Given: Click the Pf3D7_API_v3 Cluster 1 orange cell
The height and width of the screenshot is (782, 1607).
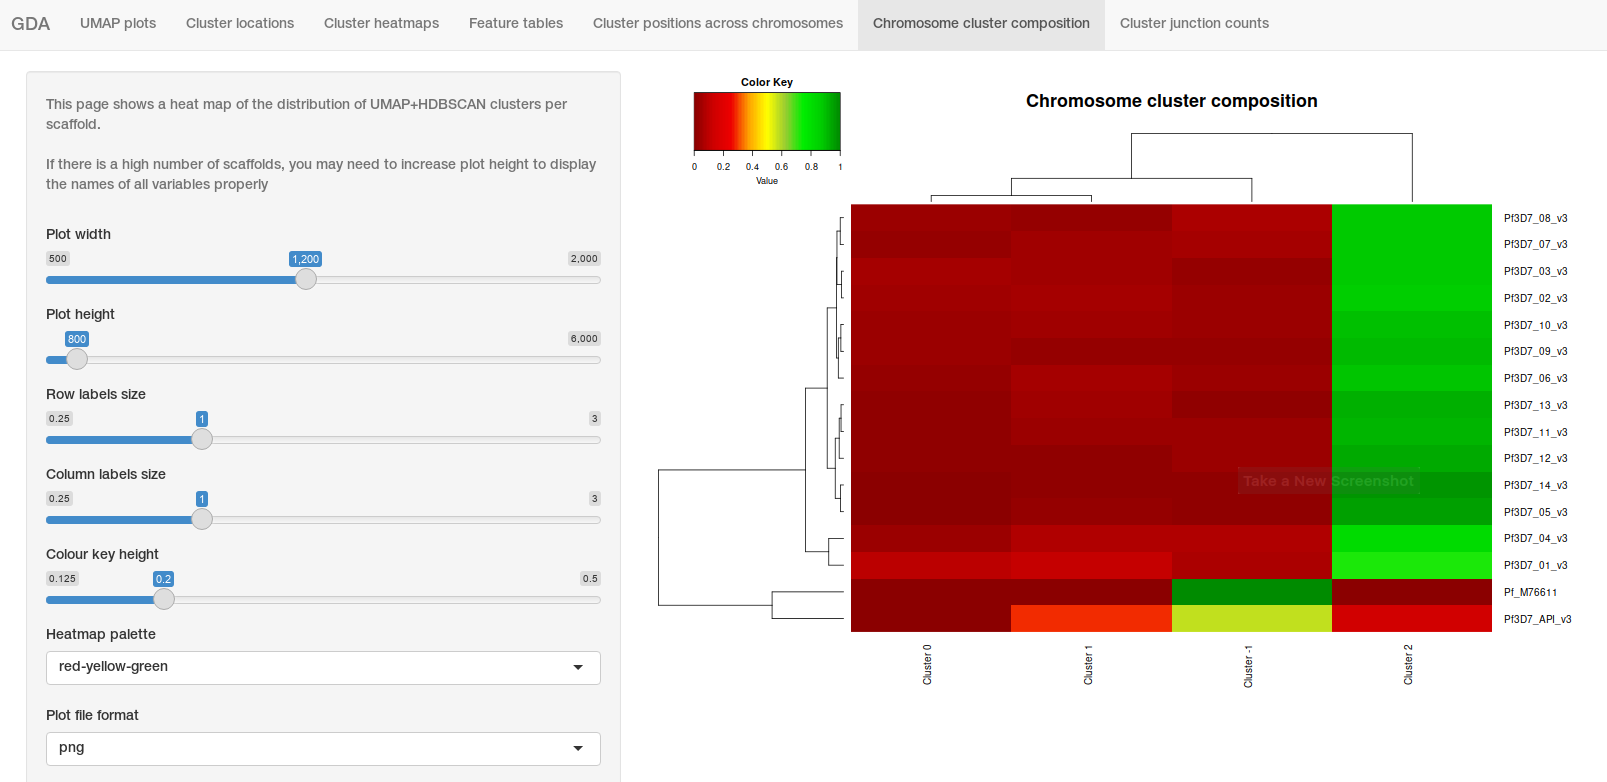Looking at the screenshot, I should pyautogui.click(x=1091, y=619).
